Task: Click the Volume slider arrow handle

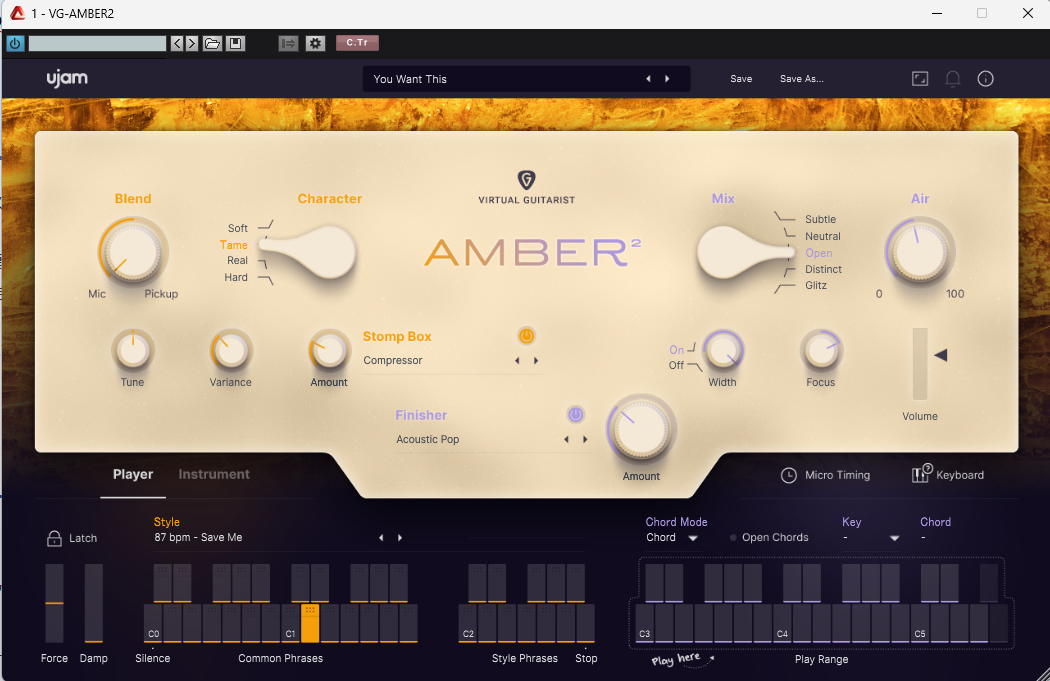Action: pos(941,355)
